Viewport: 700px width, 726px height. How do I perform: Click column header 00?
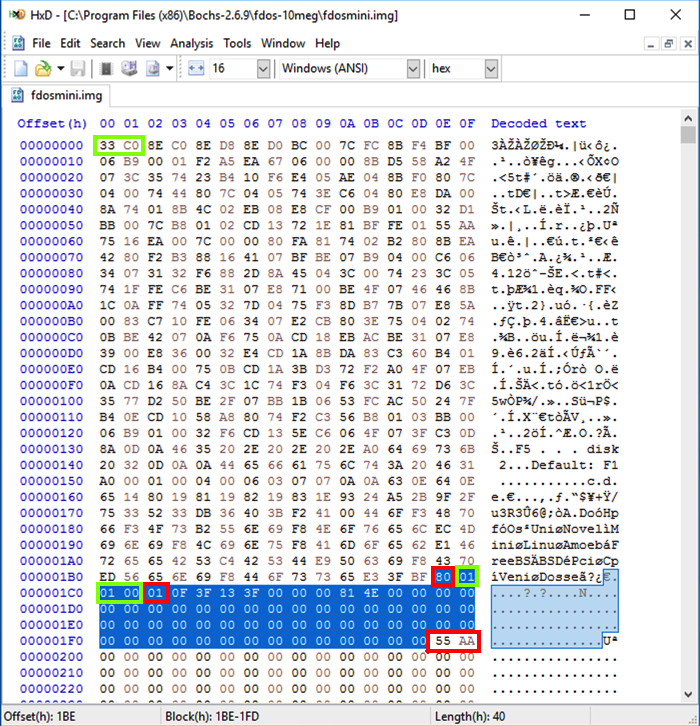[x=107, y=124]
